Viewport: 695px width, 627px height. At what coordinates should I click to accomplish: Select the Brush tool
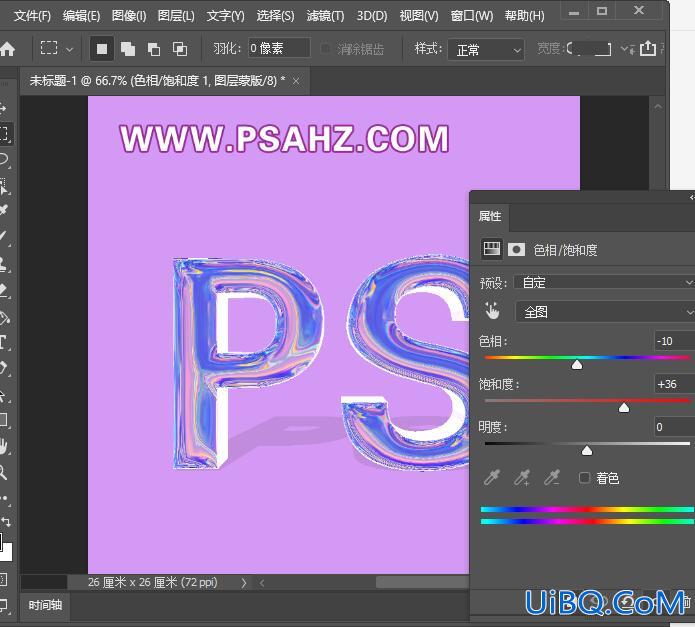coord(4,237)
